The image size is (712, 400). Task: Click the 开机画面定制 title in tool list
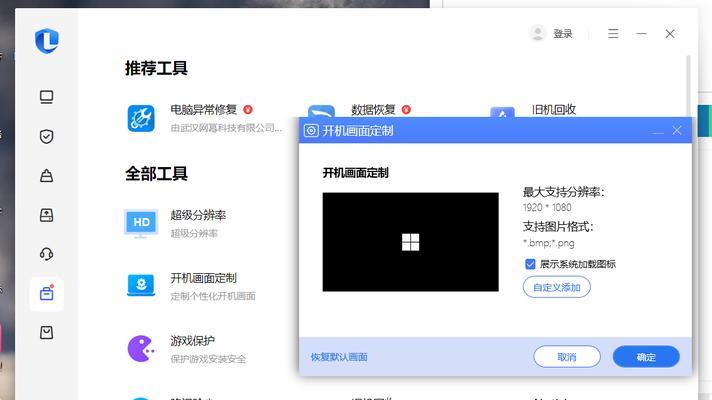203,278
